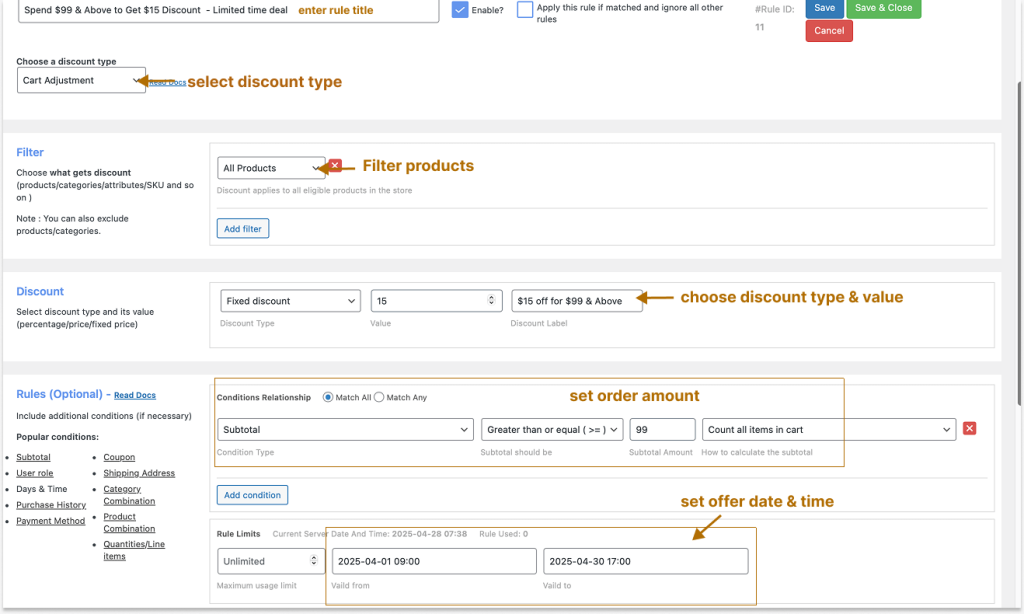Click the Filter section heading
The width and height of the screenshot is (1024, 614).
click(30, 152)
